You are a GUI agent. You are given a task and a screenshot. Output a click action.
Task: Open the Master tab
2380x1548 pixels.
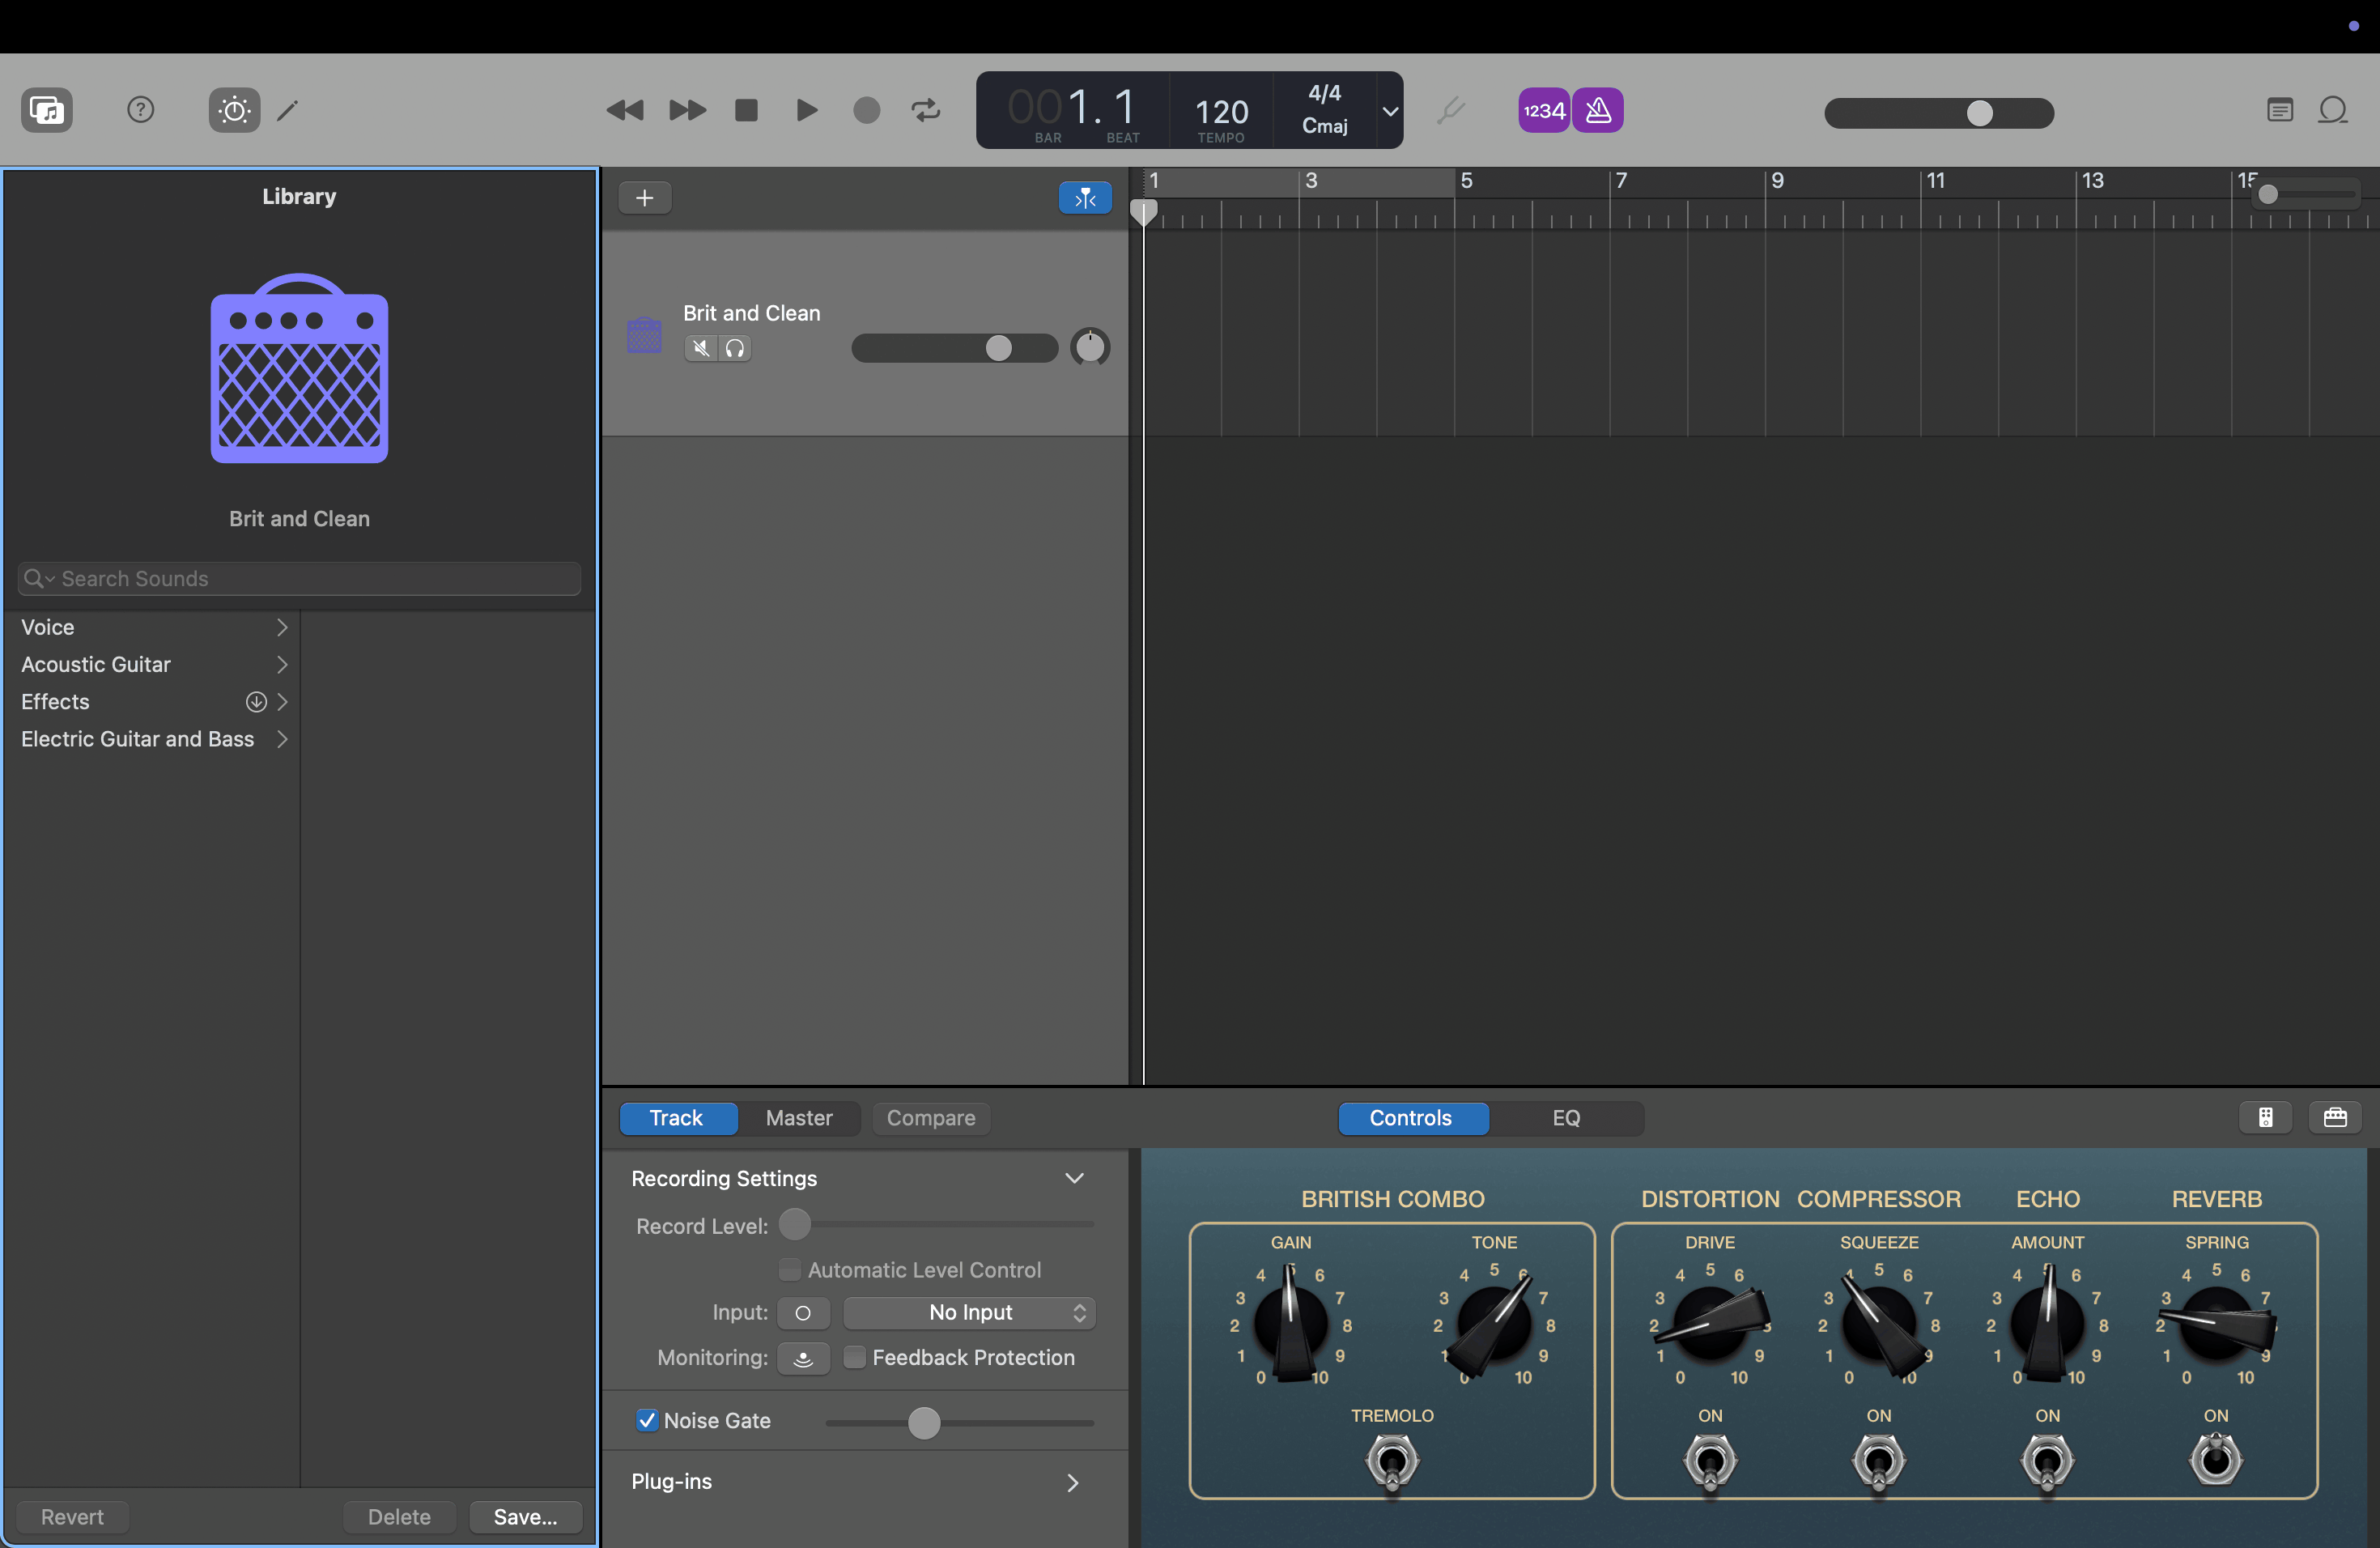click(799, 1118)
